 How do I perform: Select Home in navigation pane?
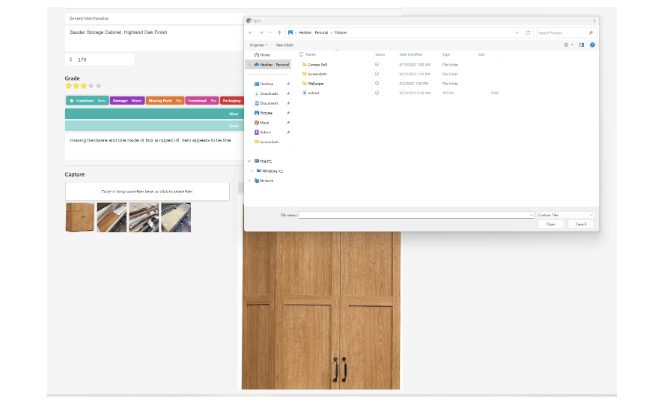[x=262, y=55]
